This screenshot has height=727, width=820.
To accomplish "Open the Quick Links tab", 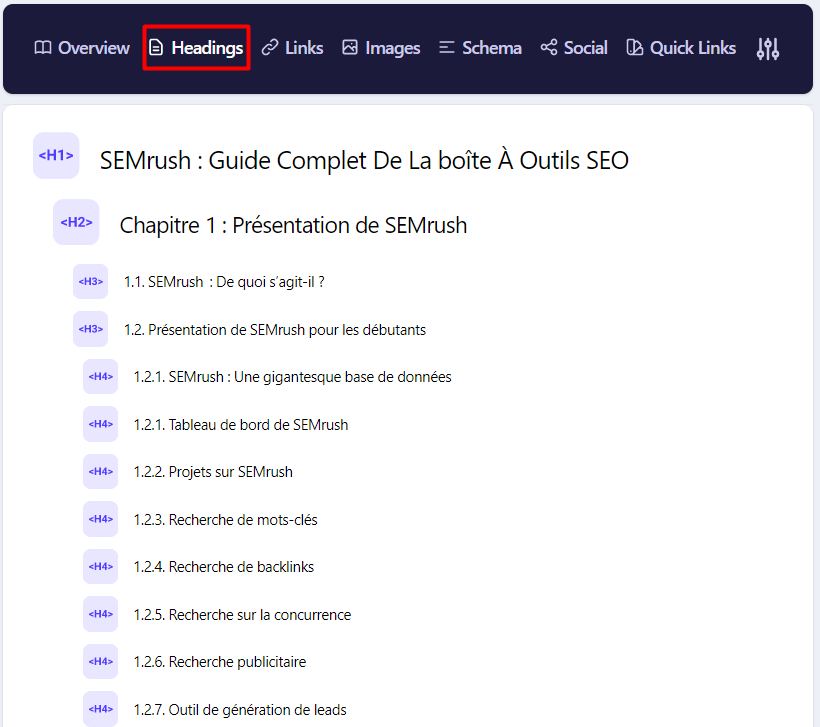I will (681, 48).
